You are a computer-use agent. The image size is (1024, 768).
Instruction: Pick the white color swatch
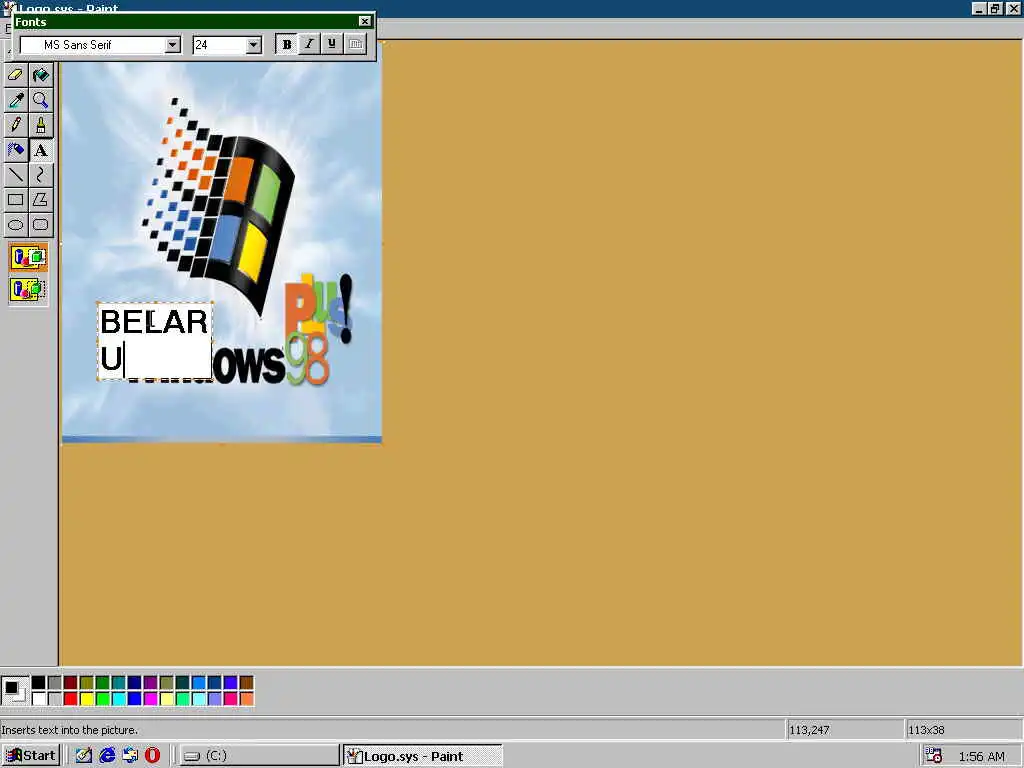pyautogui.click(x=39, y=699)
